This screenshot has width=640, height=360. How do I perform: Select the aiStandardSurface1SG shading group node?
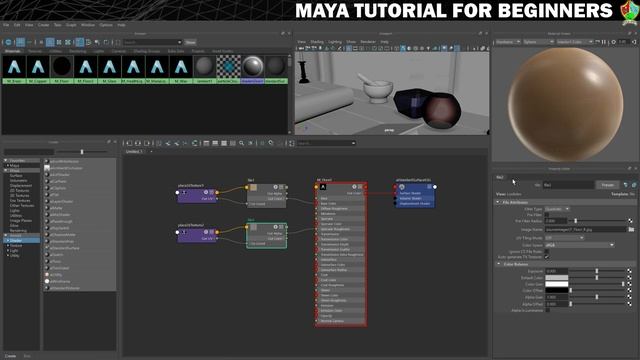(415, 196)
